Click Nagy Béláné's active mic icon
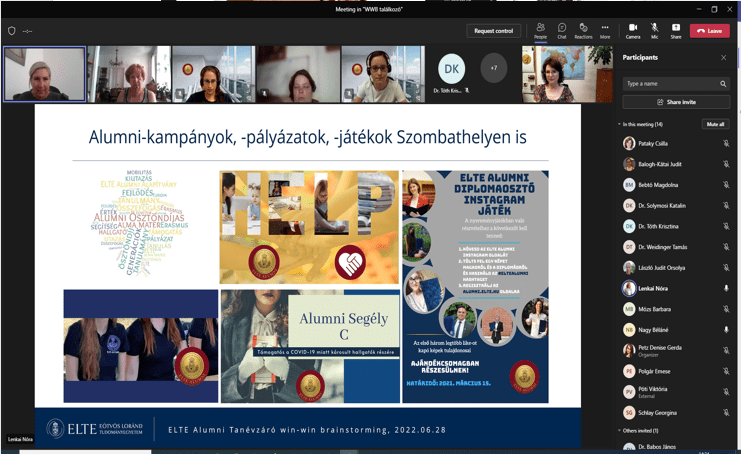Screen dimensions: 741x454 [726, 330]
